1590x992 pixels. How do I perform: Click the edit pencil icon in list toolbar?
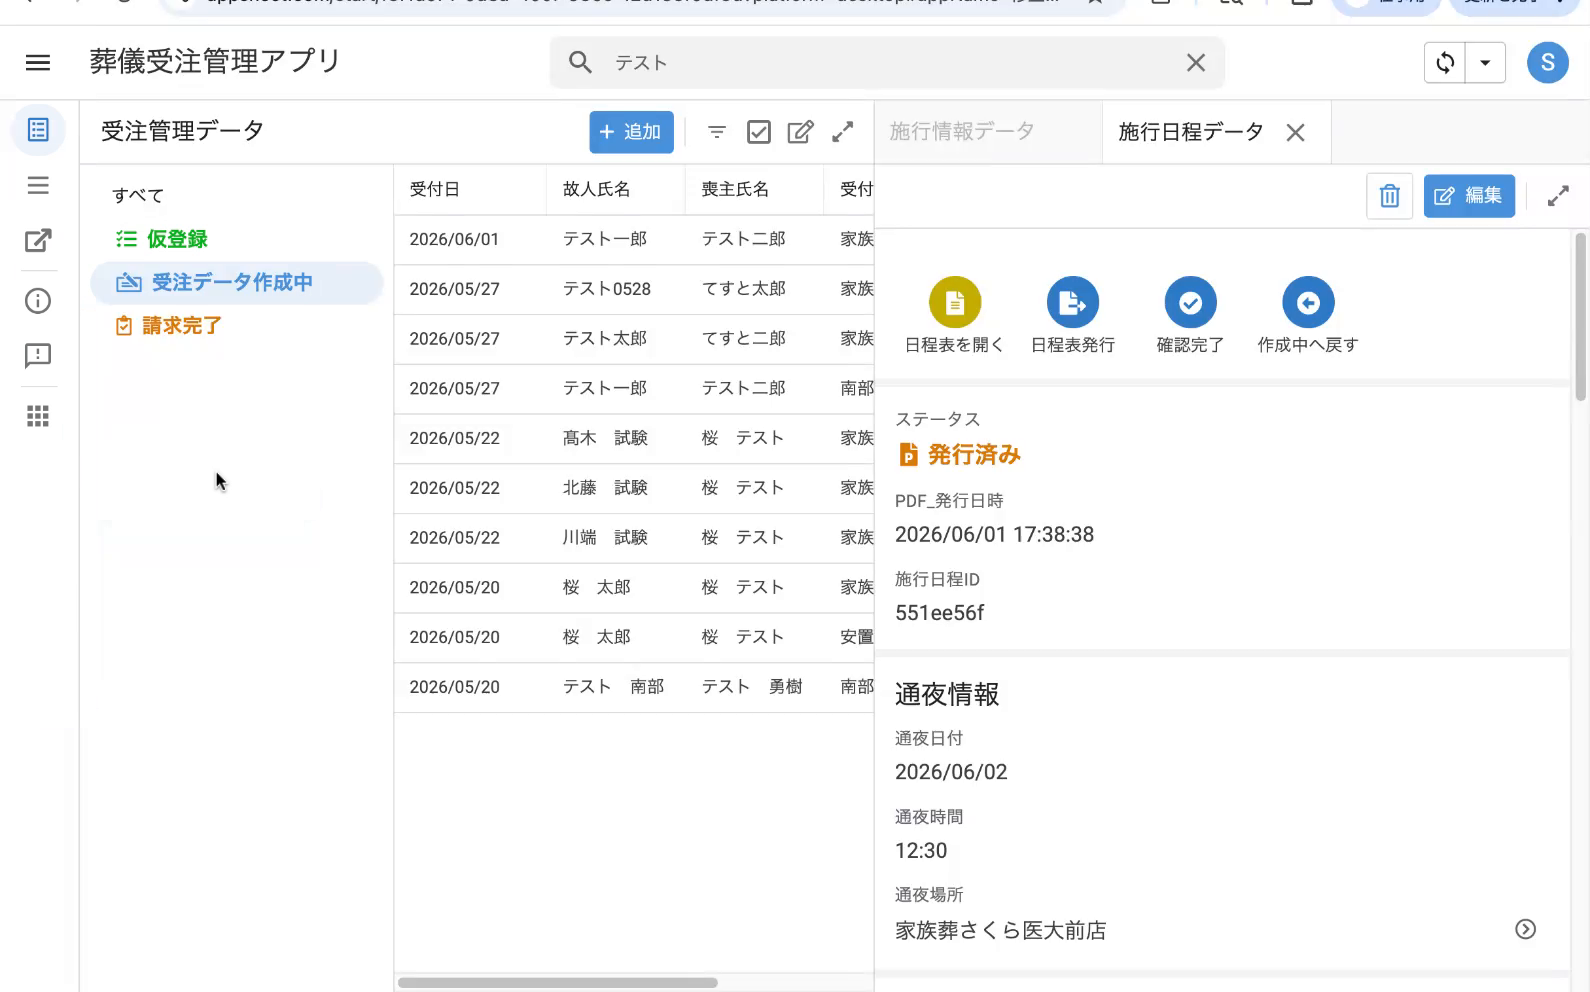[800, 132]
